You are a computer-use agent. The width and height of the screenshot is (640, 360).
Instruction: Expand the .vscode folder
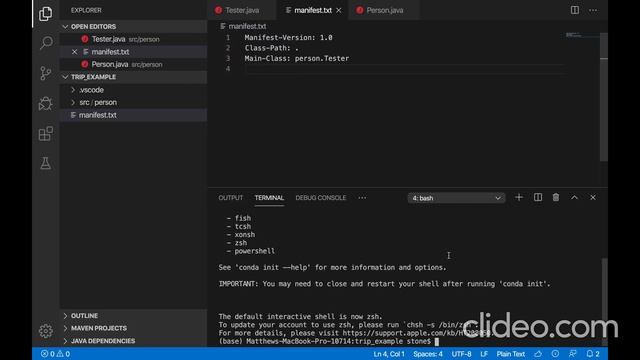tap(134, 90)
